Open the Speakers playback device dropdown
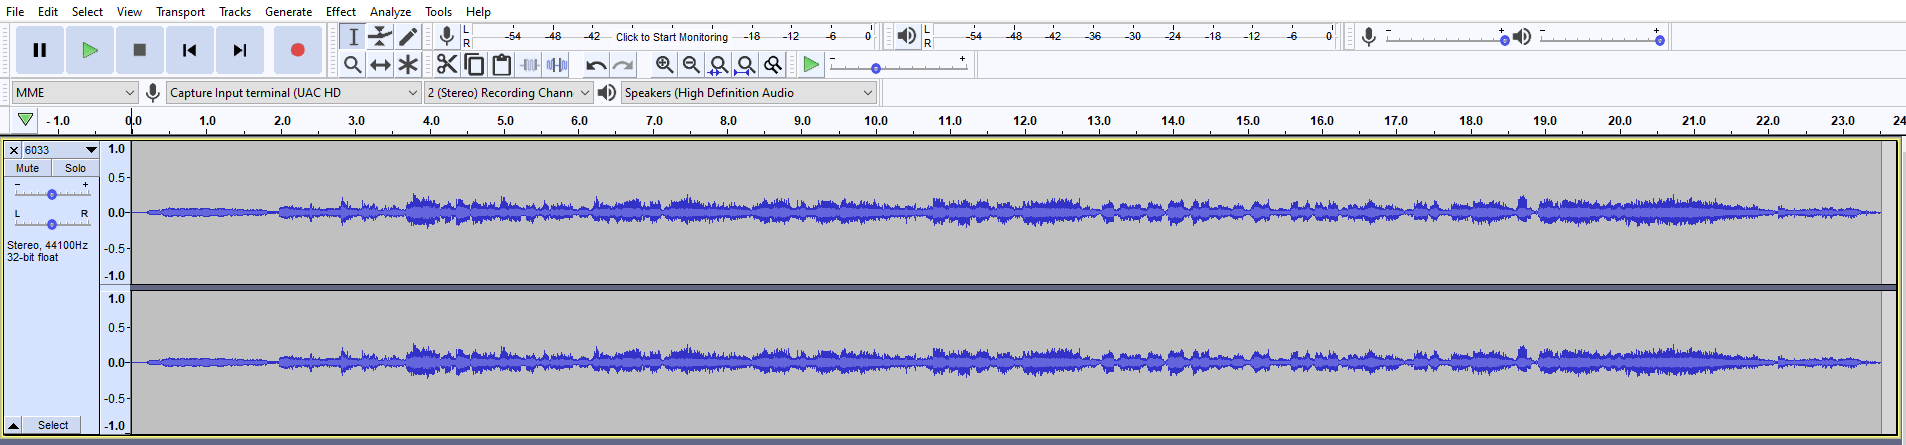This screenshot has height=445, width=1906. tap(749, 92)
